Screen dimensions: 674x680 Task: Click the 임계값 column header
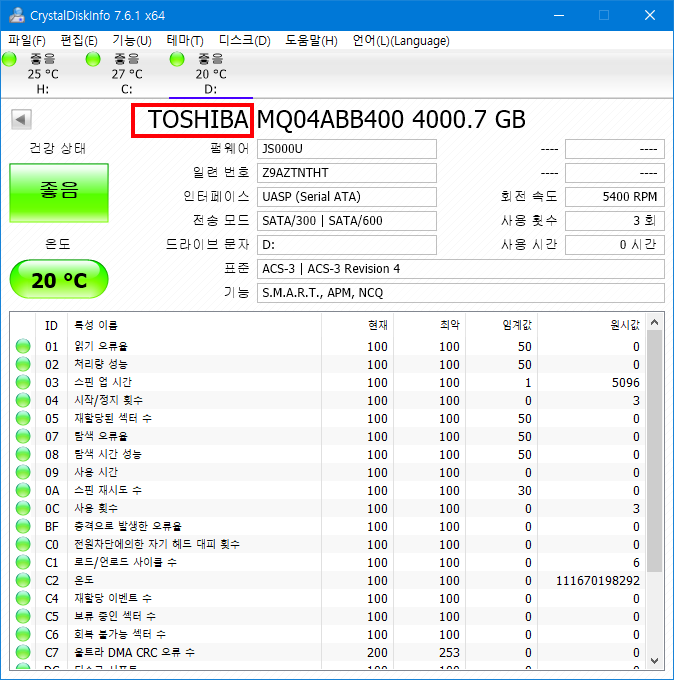click(501, 325)
